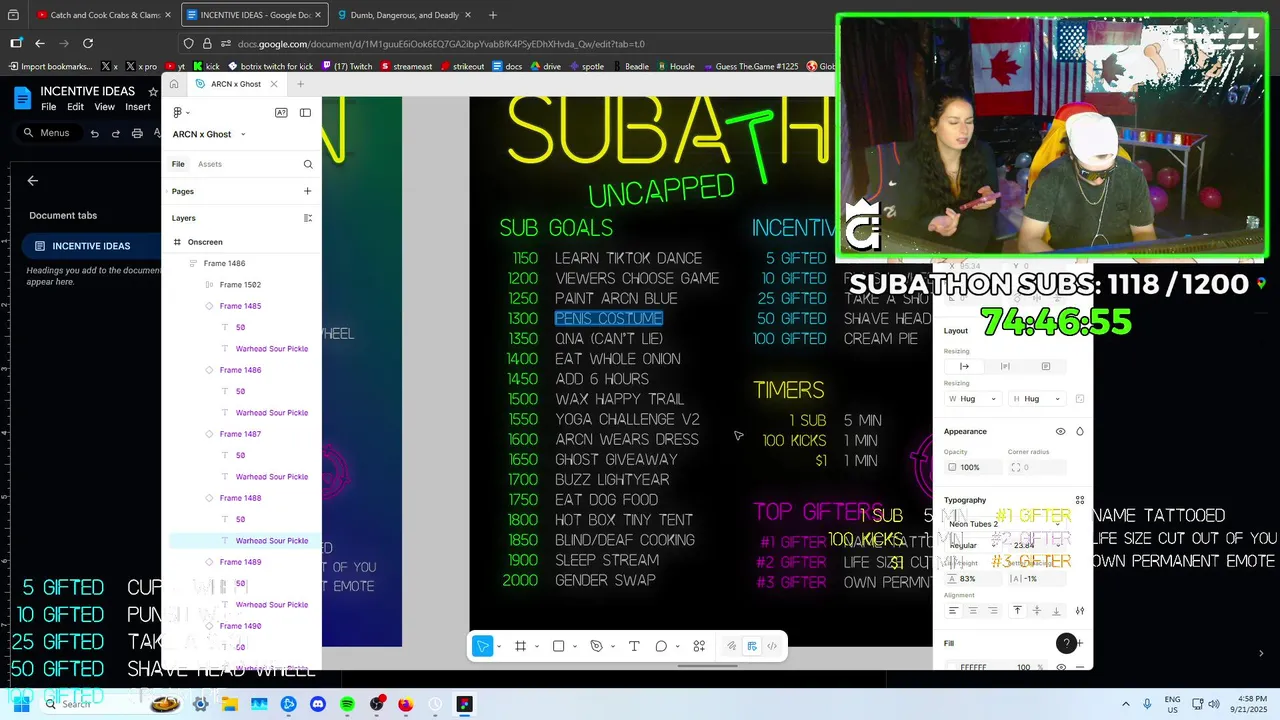
Task: Open the Figma main menu logo
Action: click(x=178, y=112)
